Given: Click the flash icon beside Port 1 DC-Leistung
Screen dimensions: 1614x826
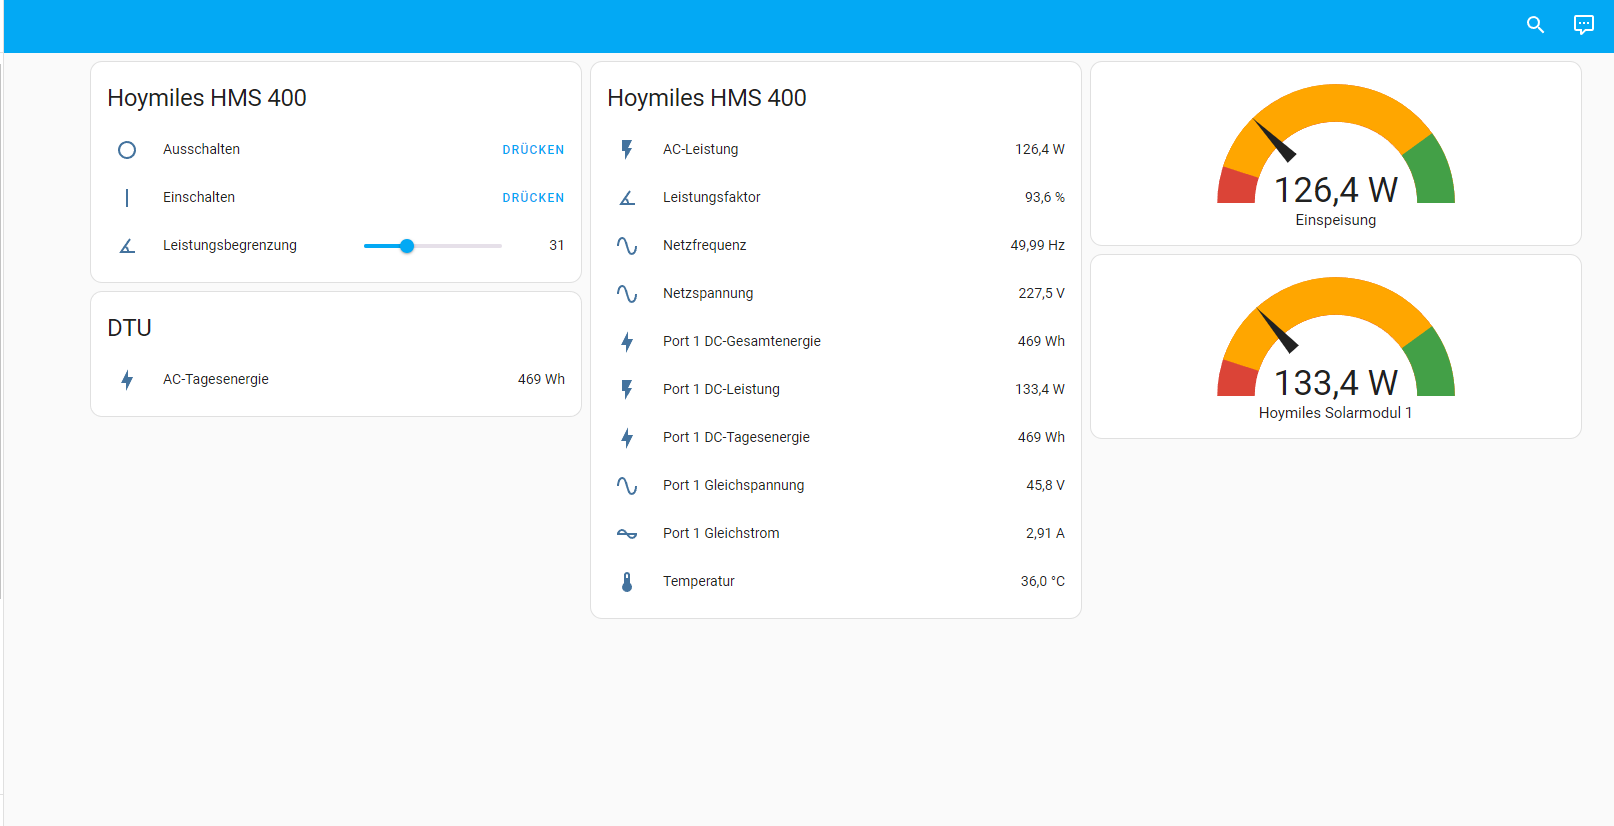Looking at the screenshot, I should coord(627,390).
